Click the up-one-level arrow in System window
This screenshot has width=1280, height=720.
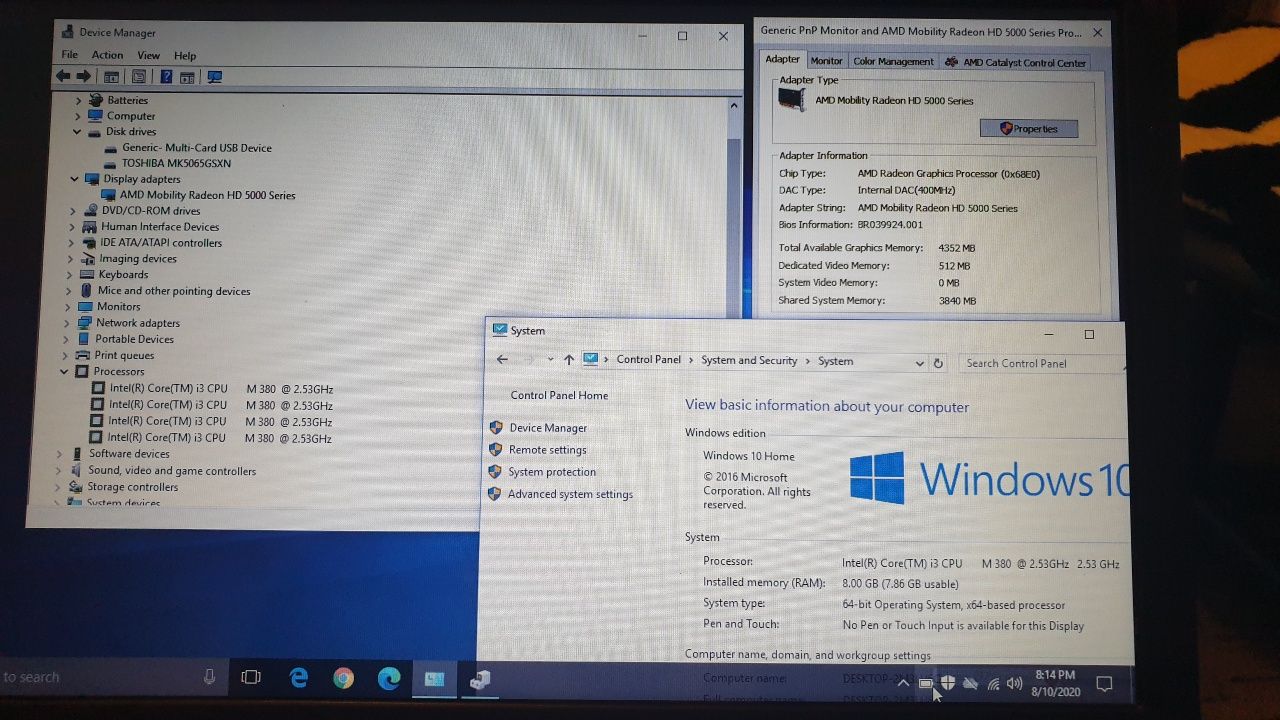coord(569,360)
